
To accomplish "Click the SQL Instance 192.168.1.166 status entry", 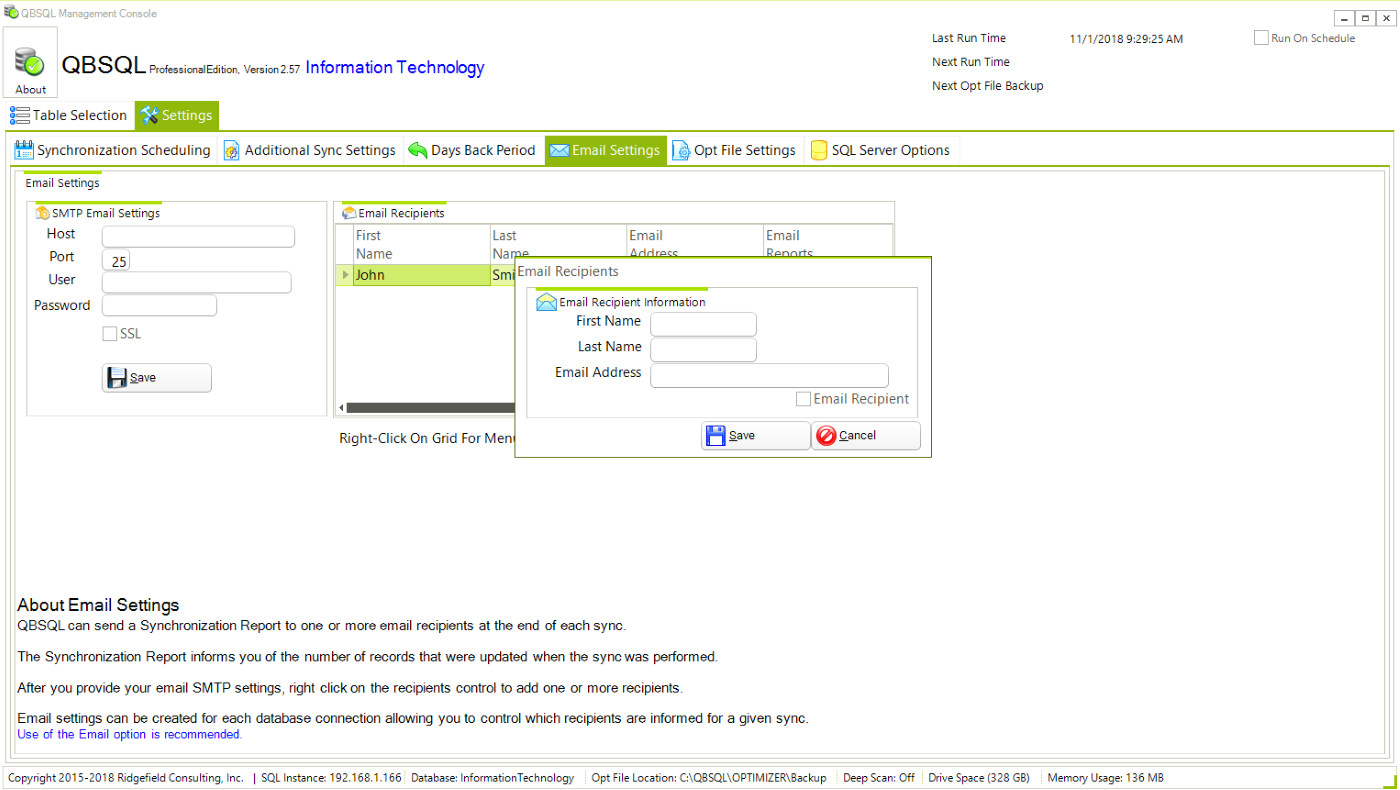I will 331,778.
